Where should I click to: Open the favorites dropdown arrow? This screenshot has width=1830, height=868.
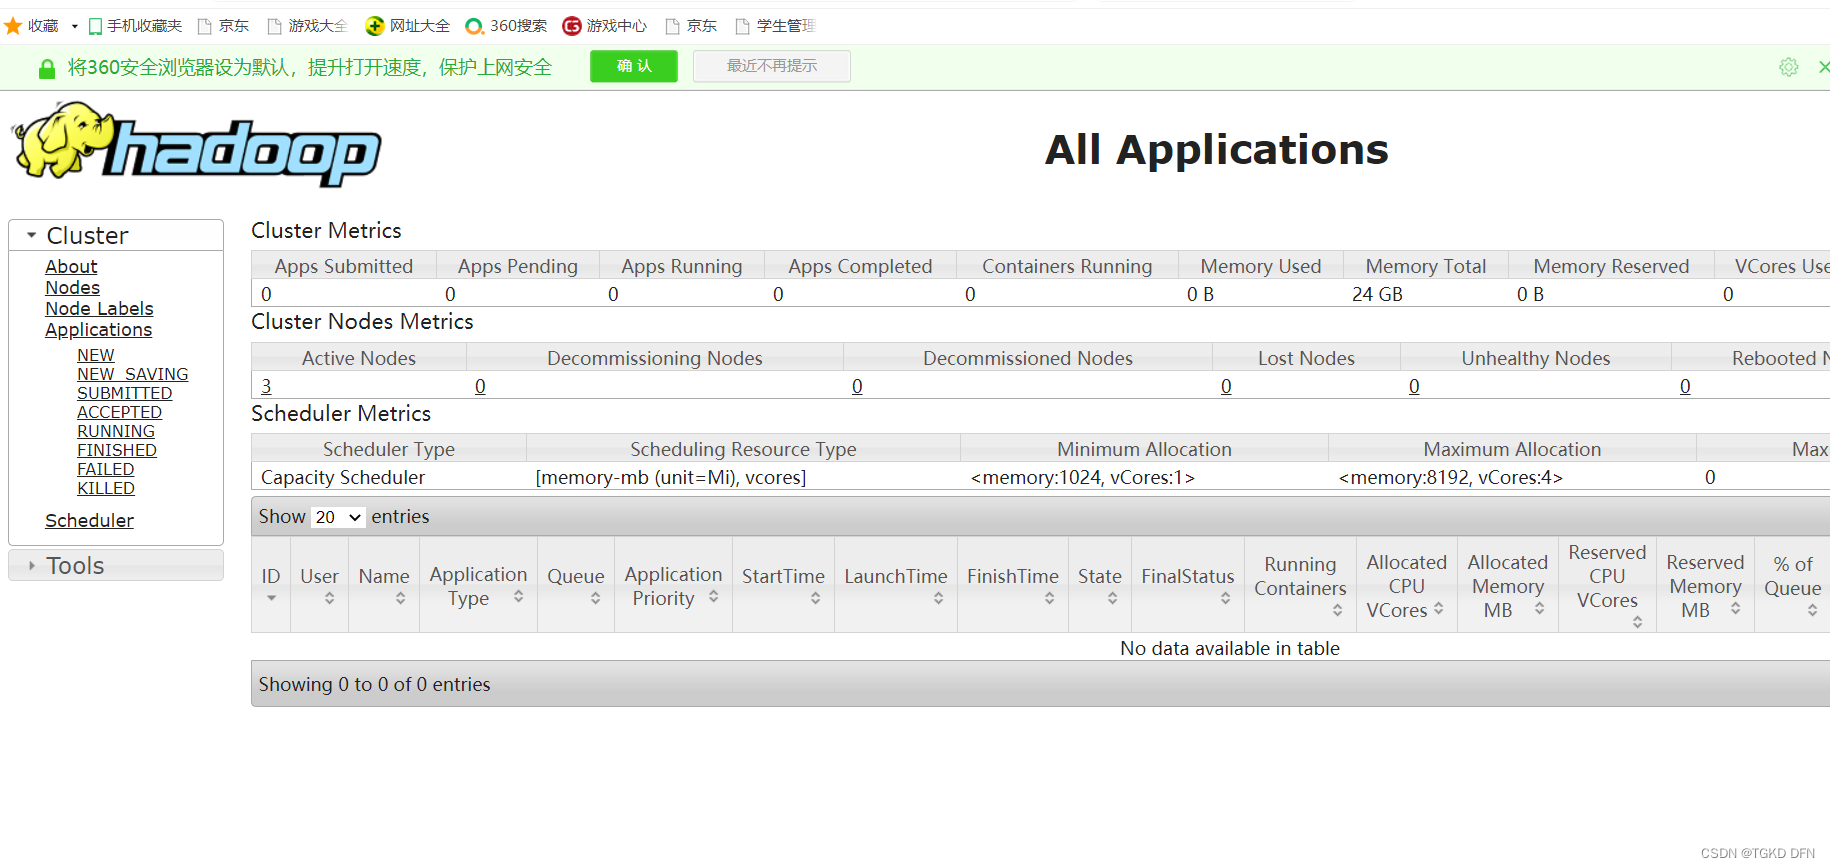click(x=74, y=27)
